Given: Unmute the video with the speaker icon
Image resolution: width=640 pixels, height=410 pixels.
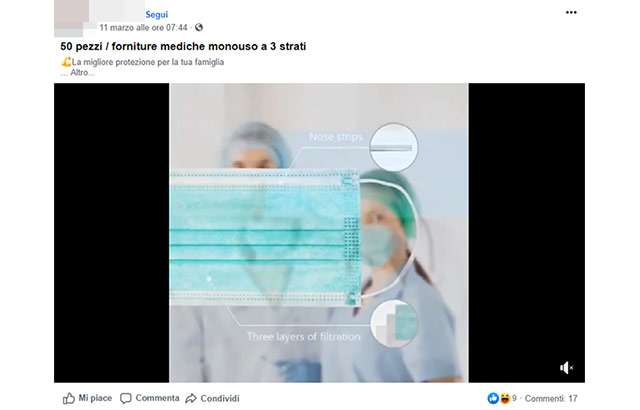Looking at the screenshot, I should (566, 368).
